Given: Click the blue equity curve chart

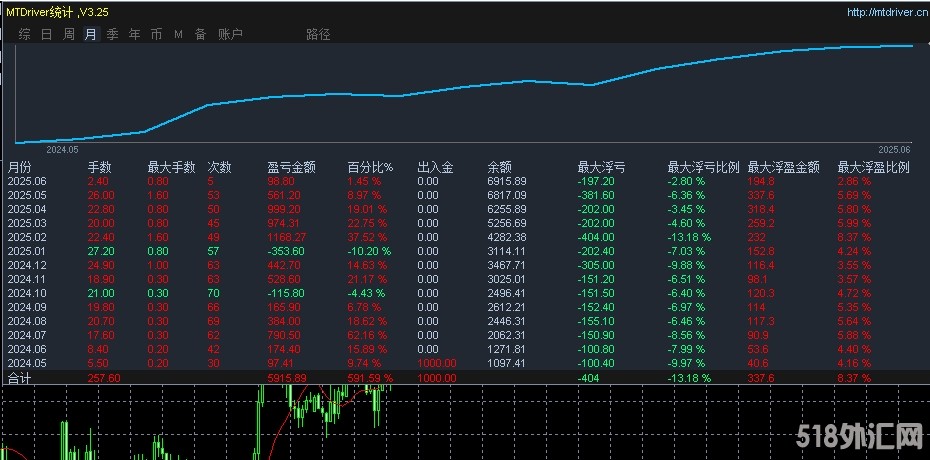Looking at the screenshot, I should click(x=464, y=93).
